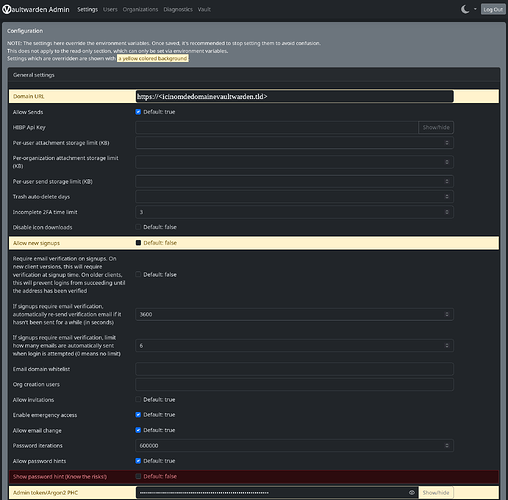Open Organizations in the nav bar
This screenshot has width=508, height=500.
(x=140, y=9)
